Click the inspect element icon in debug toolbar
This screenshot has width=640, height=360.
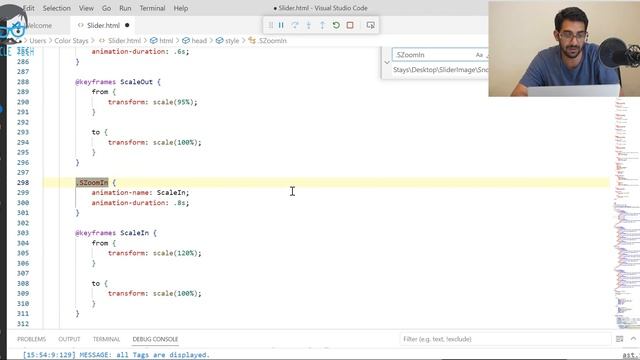coord(370,25)
